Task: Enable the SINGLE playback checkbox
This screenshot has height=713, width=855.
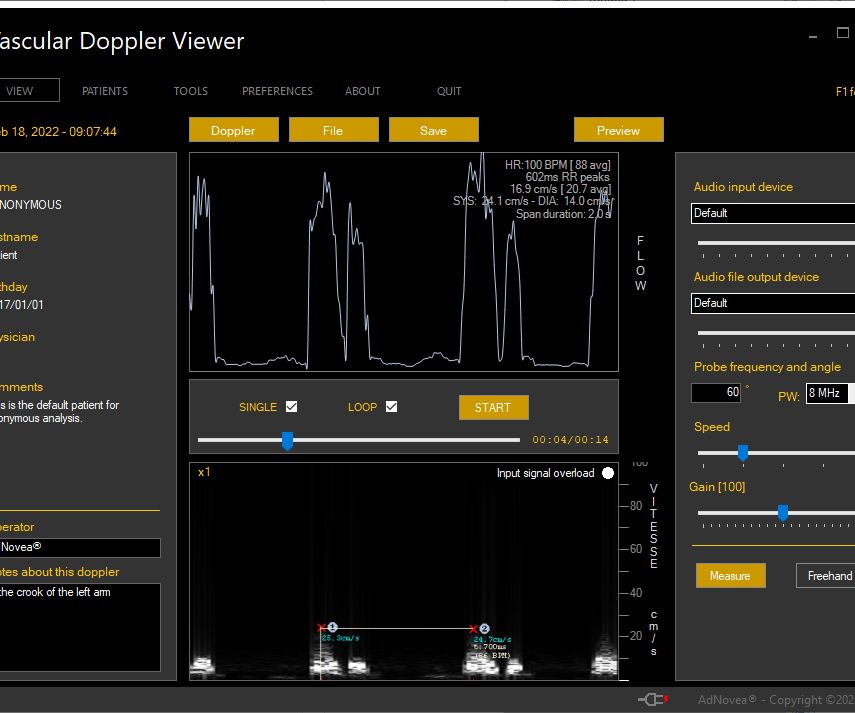Action: pyautogui.click(x=291, y=406)
